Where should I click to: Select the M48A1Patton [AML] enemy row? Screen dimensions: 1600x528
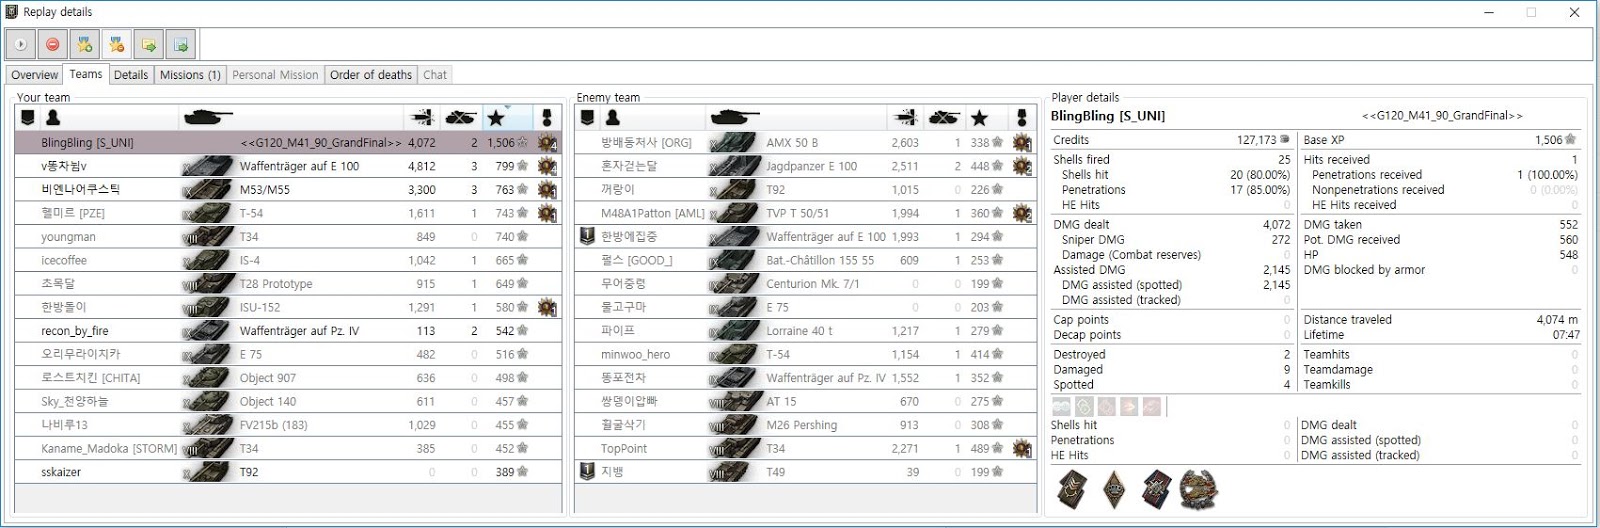click(806, 213)
